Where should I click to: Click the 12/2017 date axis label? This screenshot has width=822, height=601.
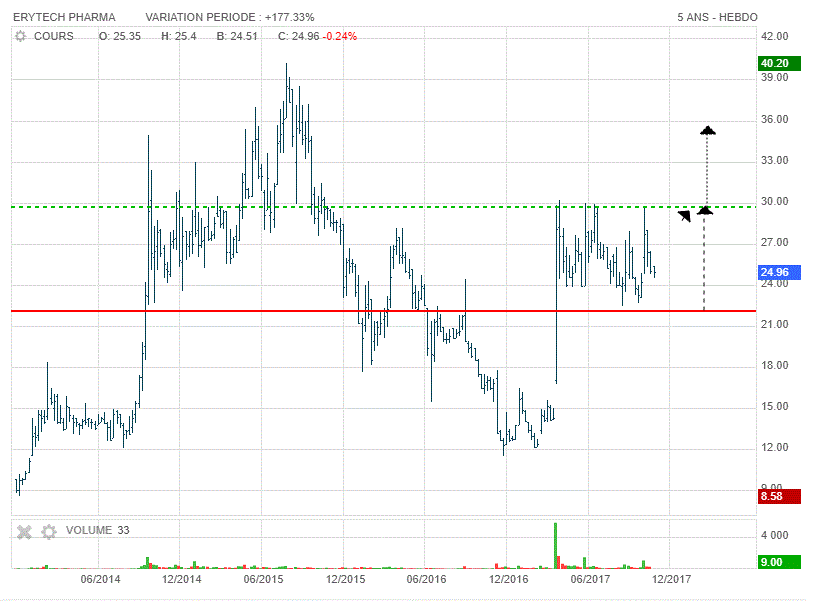pyautogui.click(x=671, y=579)
